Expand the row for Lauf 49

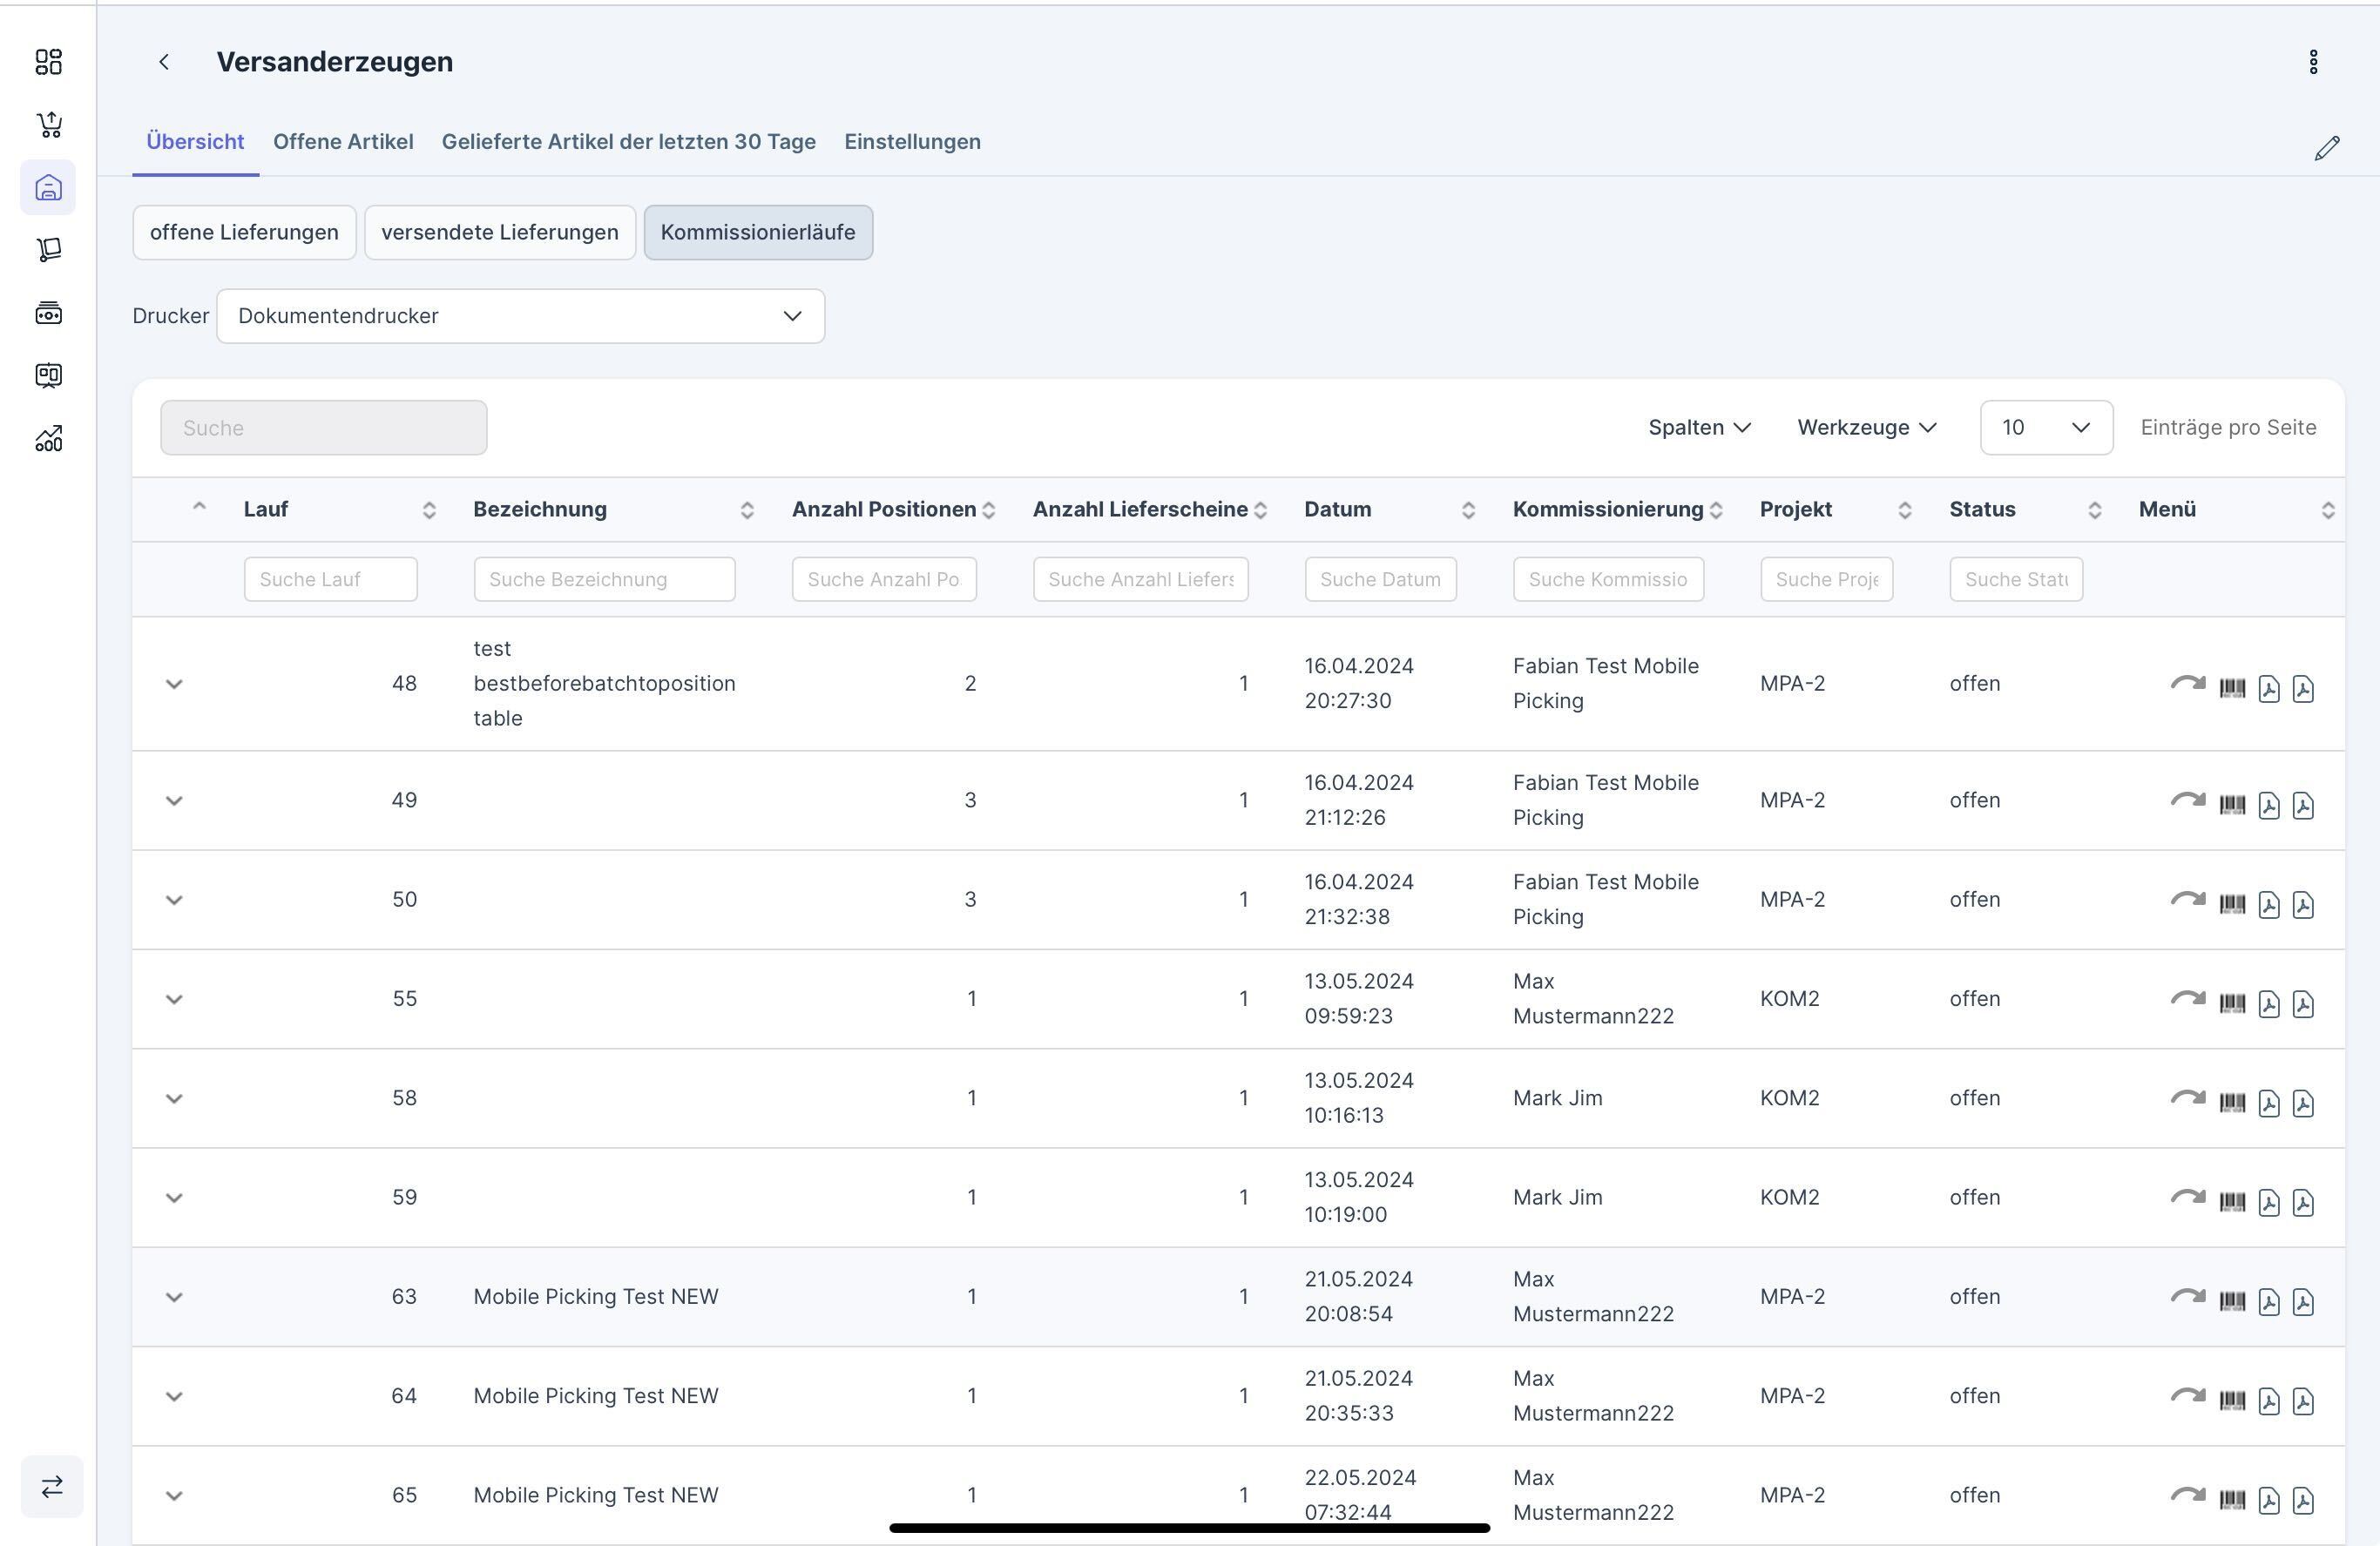point(174,801)
